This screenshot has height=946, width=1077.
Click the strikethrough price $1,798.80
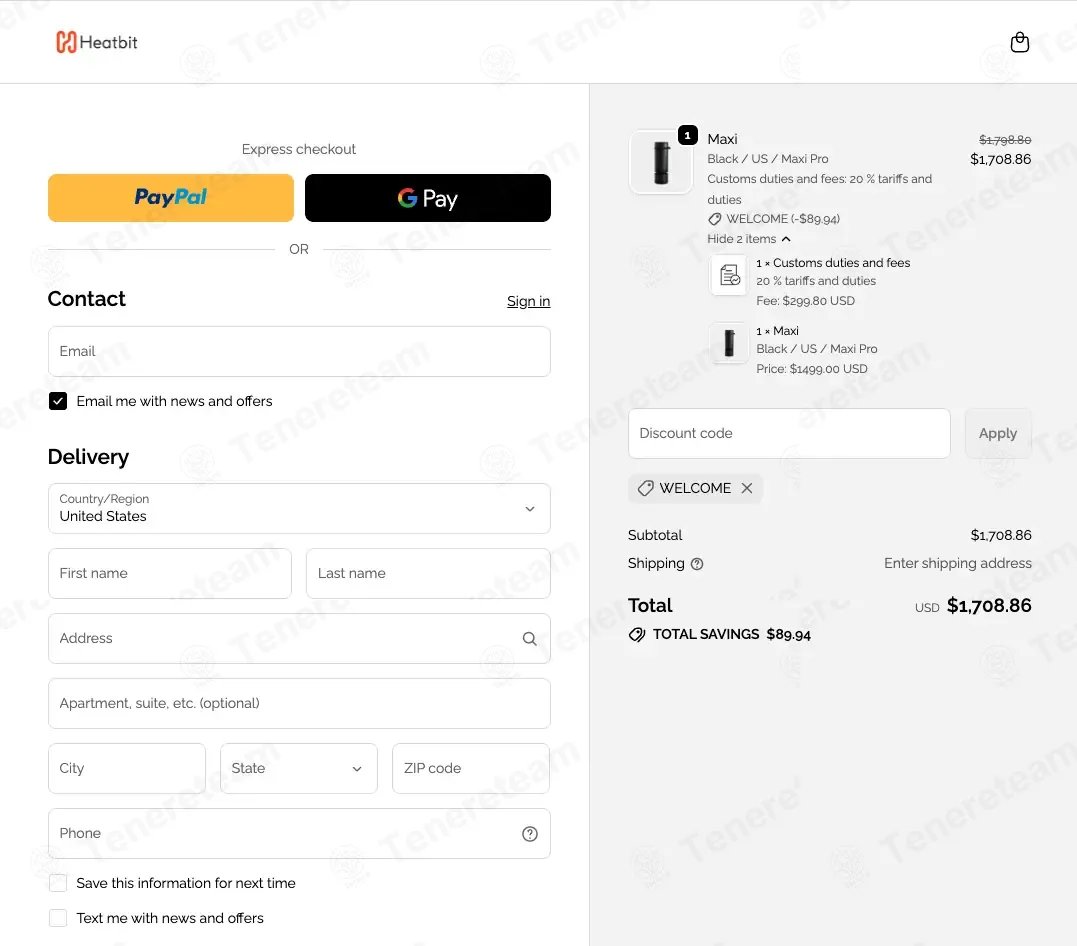point(1004,139)
